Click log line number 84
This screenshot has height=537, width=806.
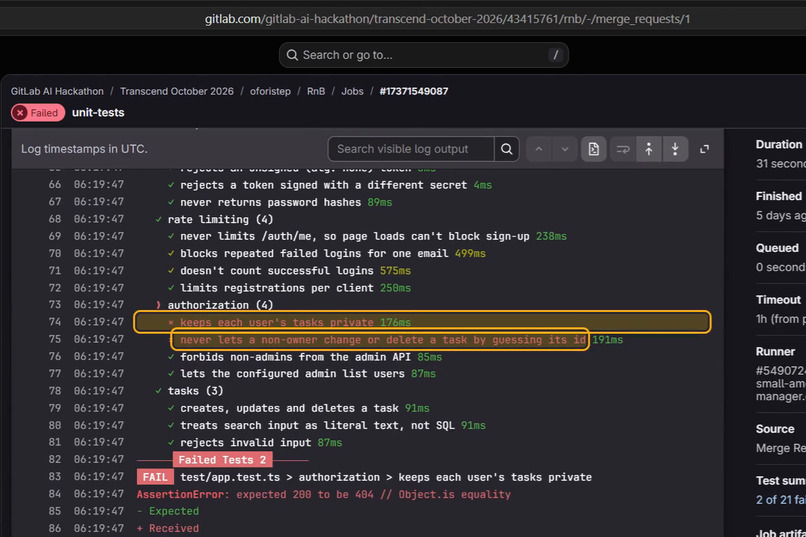tap(54, 494)
